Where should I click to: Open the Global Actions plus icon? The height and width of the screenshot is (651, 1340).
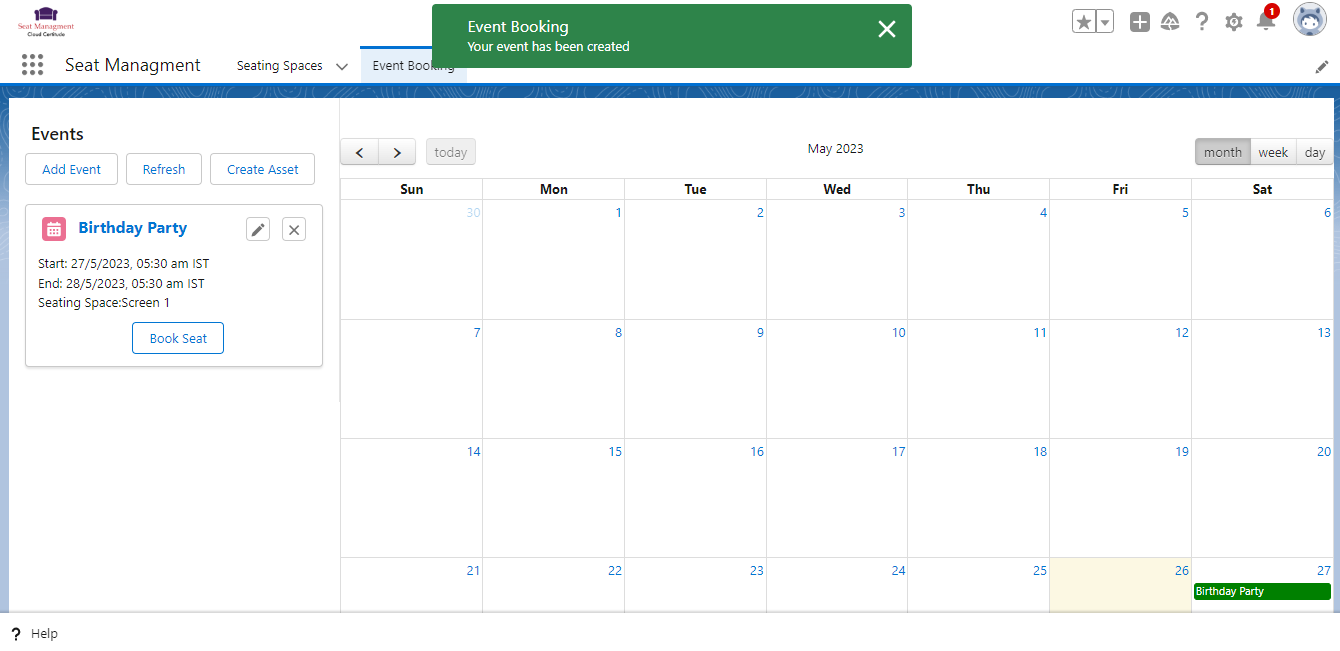click(1140, 22)
